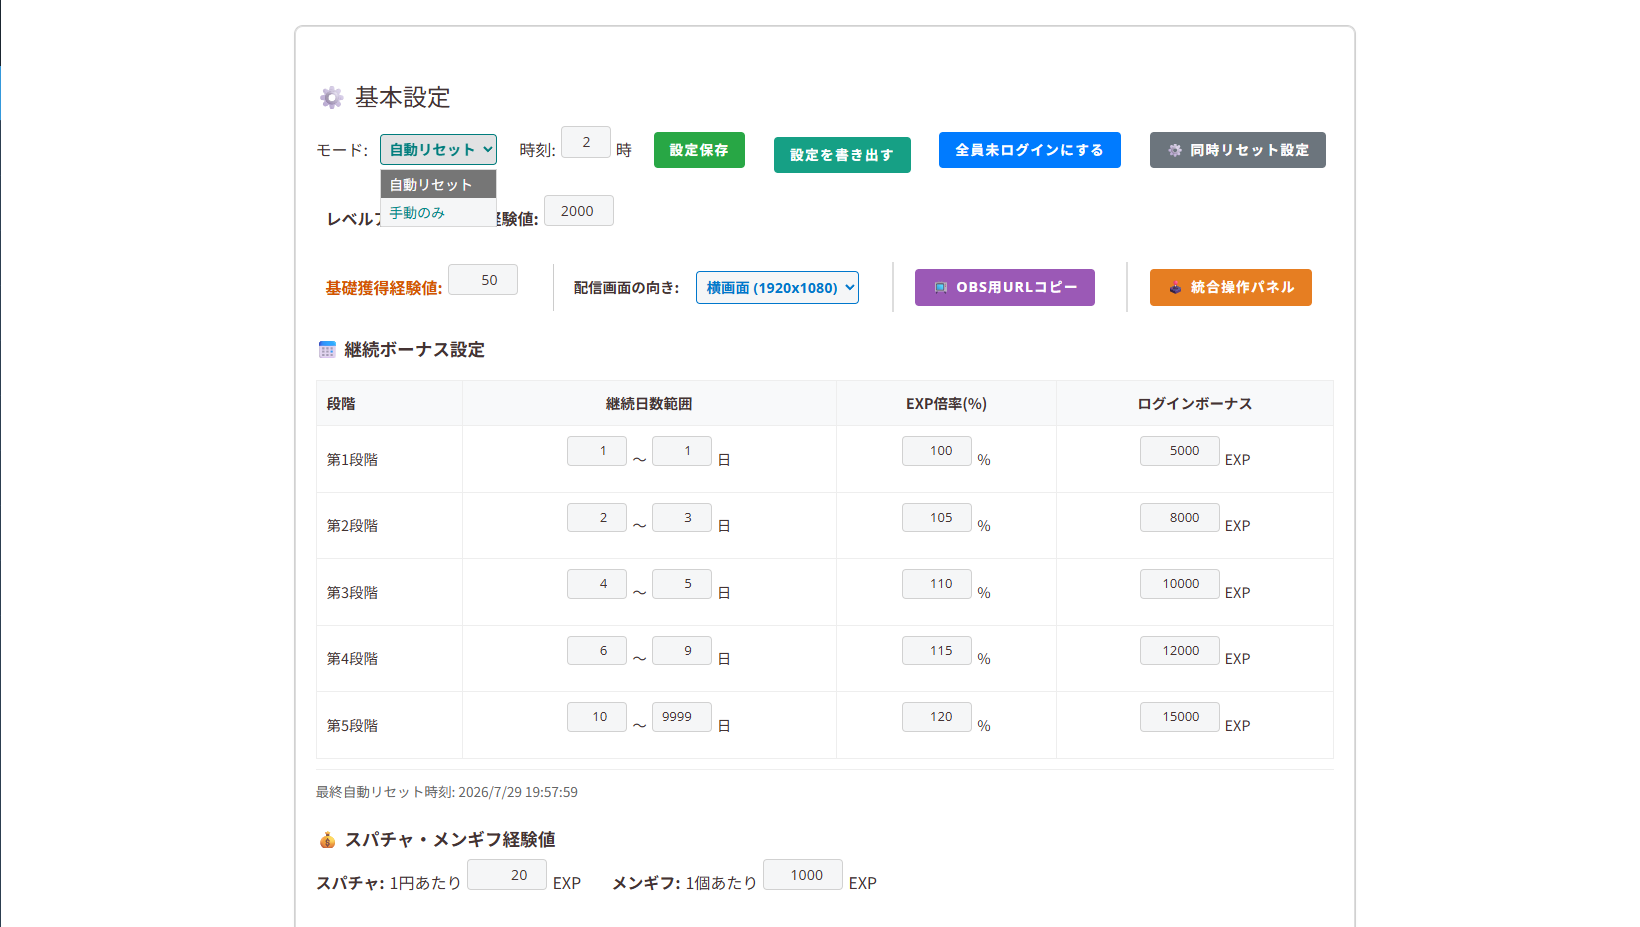Click 第2段階 login bonus input showing 8000

click(x=1180, y=517)
